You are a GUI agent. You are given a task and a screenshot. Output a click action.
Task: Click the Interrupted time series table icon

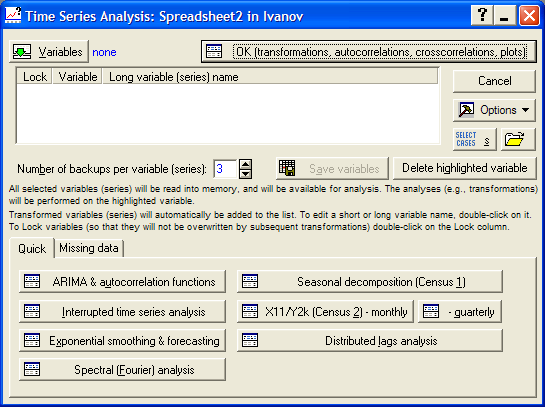coord(32,311)
